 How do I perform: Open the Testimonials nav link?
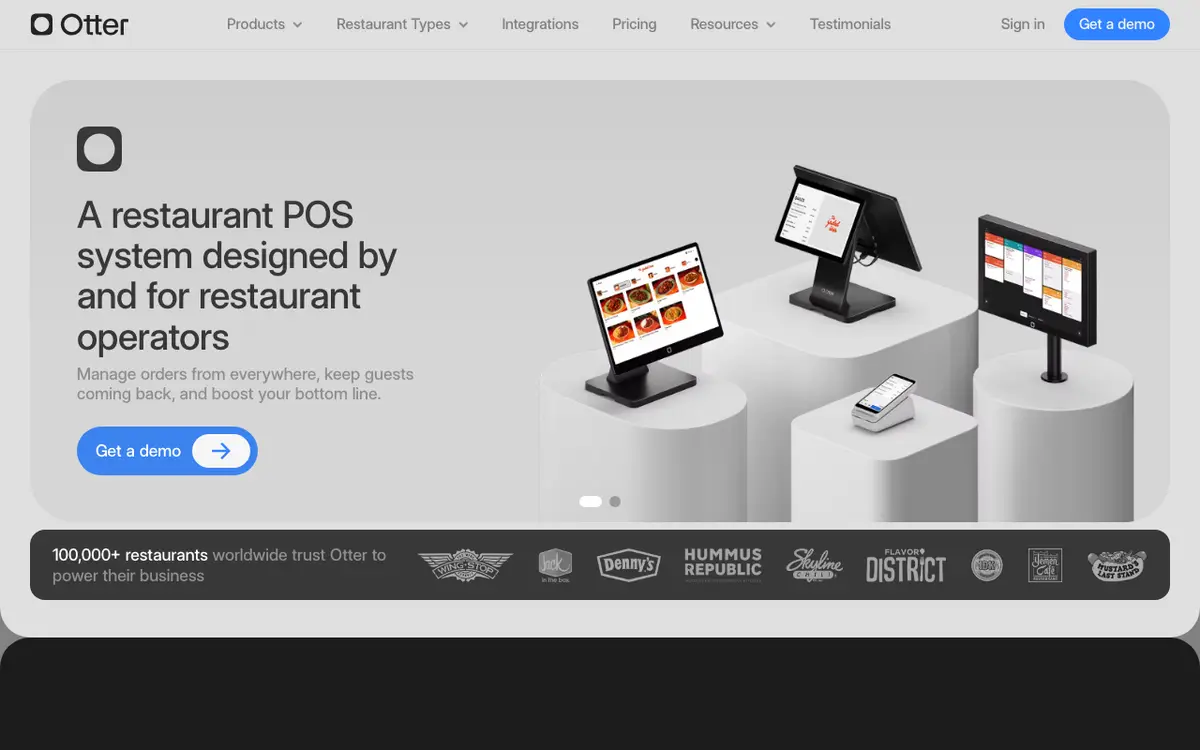pos(850,24)
